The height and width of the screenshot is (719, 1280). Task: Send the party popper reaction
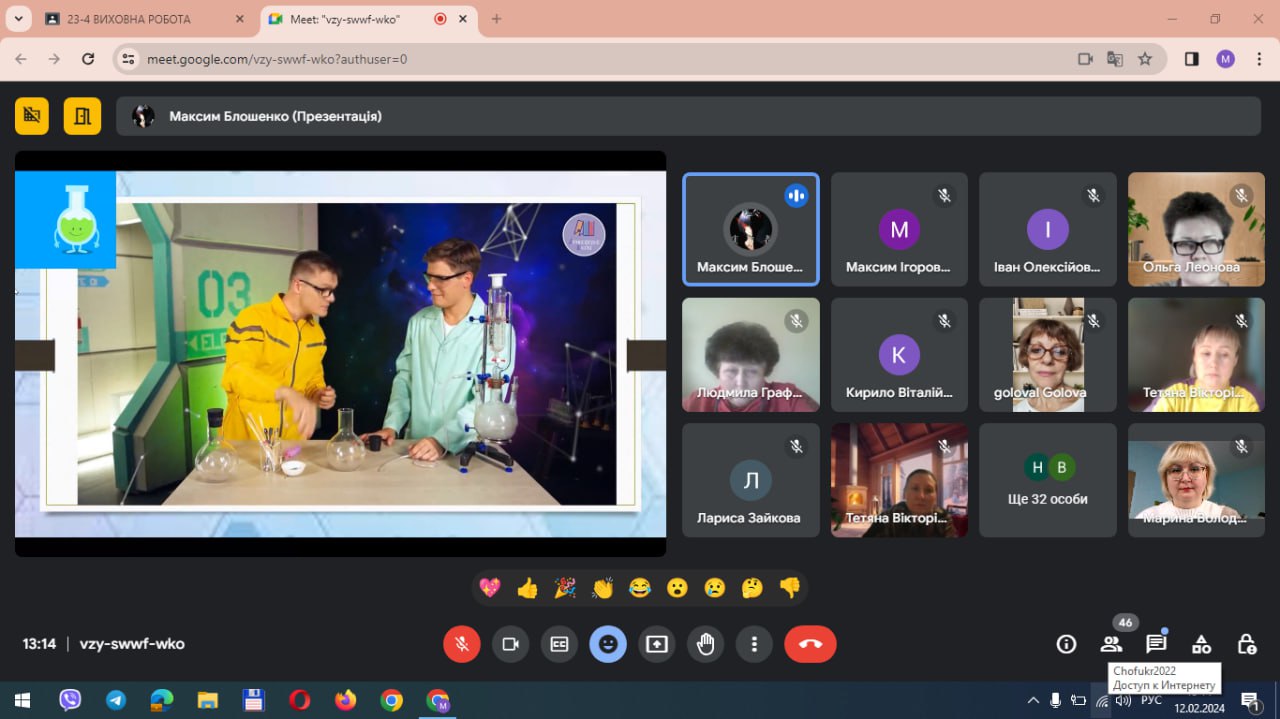[x=565, y=588]
